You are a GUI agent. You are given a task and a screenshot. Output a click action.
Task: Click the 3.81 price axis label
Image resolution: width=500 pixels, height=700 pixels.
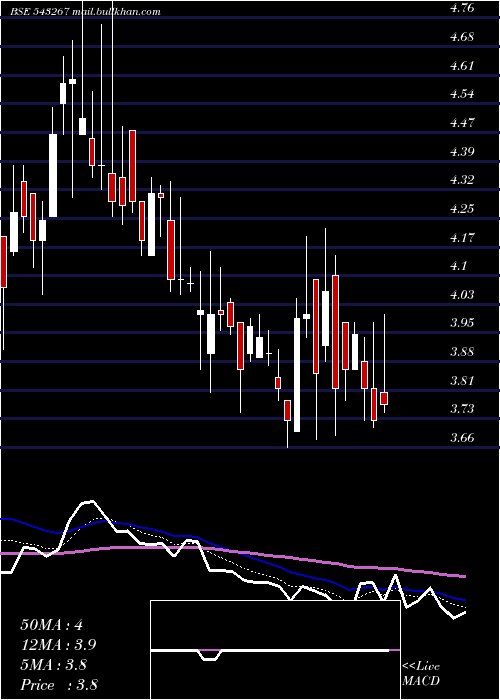click(x=462, y=381)
